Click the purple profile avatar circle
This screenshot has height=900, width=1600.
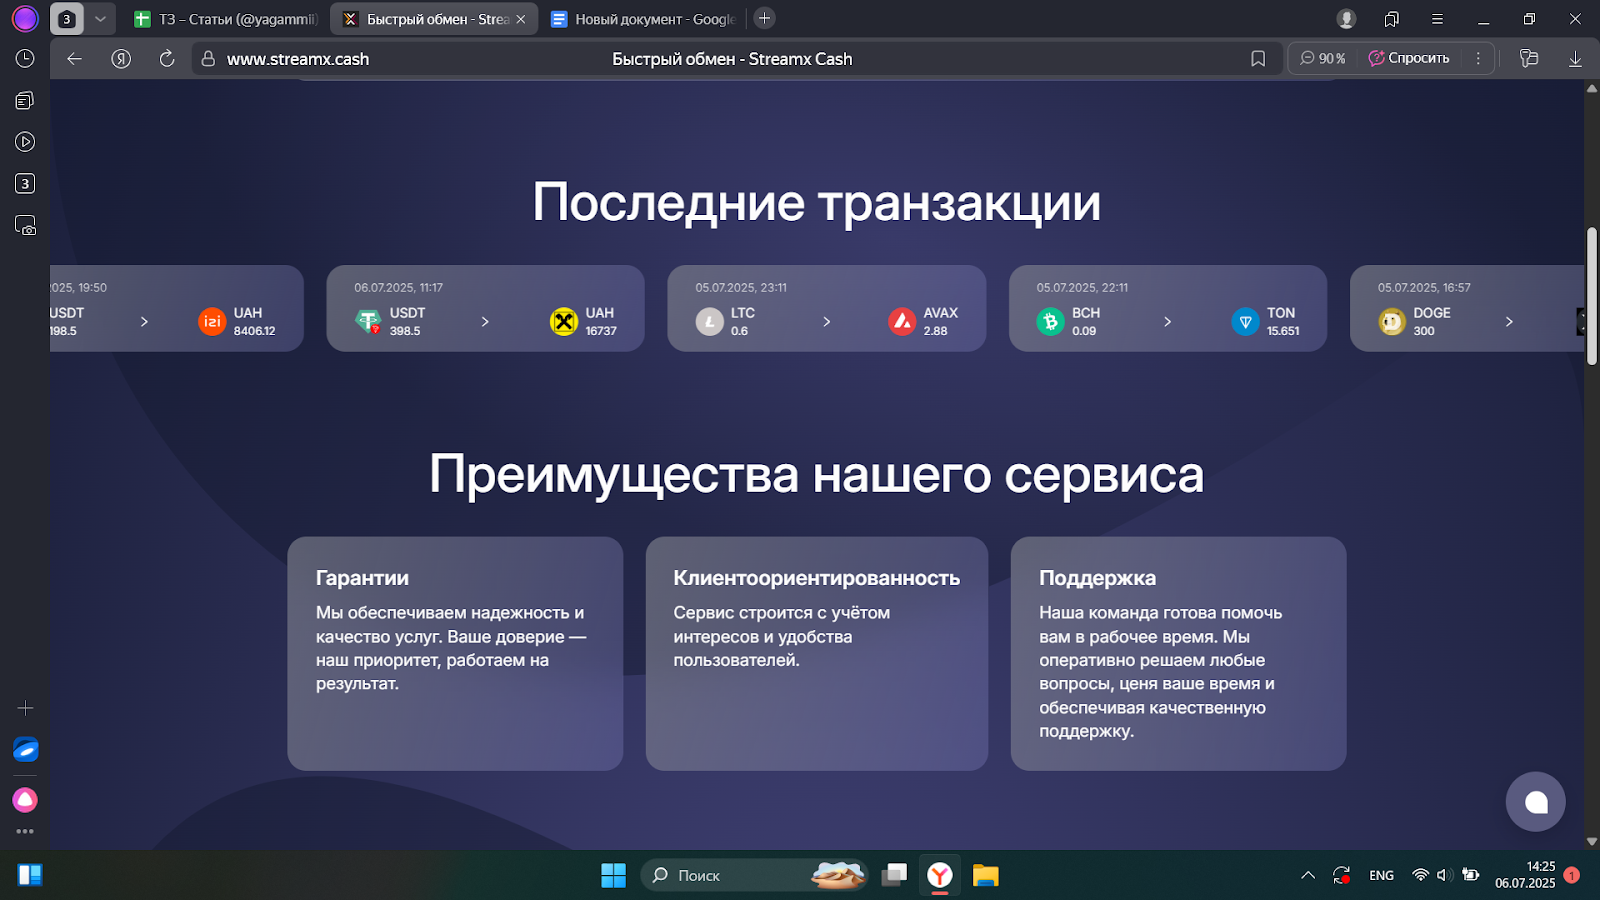coord(25,18)
